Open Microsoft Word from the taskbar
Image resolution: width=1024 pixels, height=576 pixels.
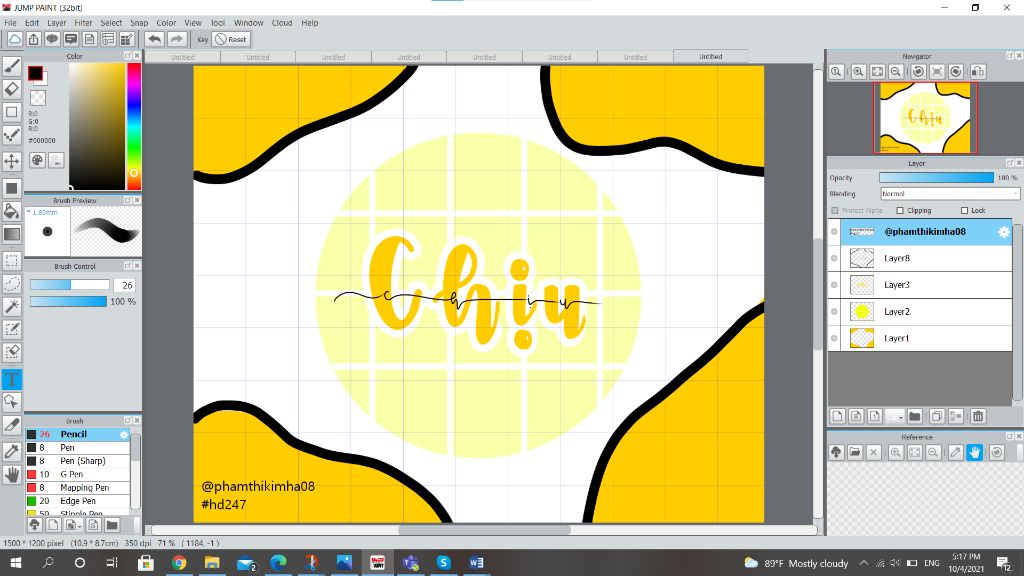click(477, 562)
